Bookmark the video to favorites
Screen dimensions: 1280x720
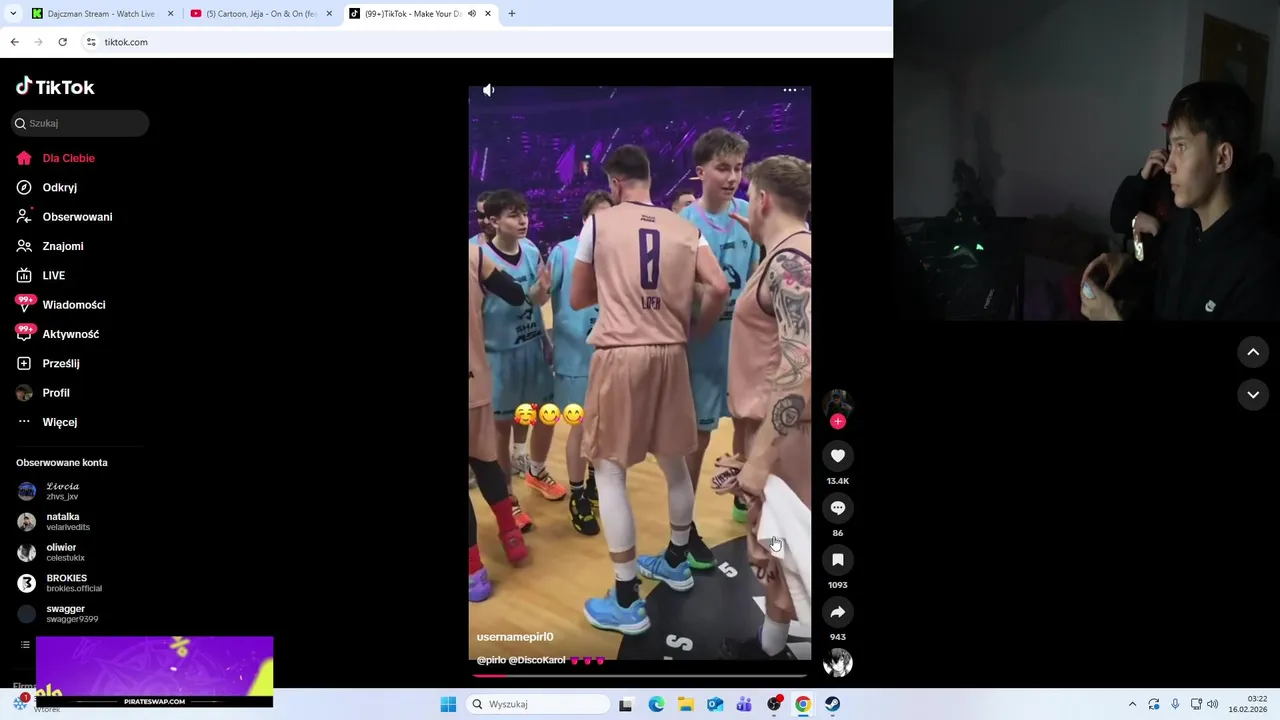coord(838,560)
